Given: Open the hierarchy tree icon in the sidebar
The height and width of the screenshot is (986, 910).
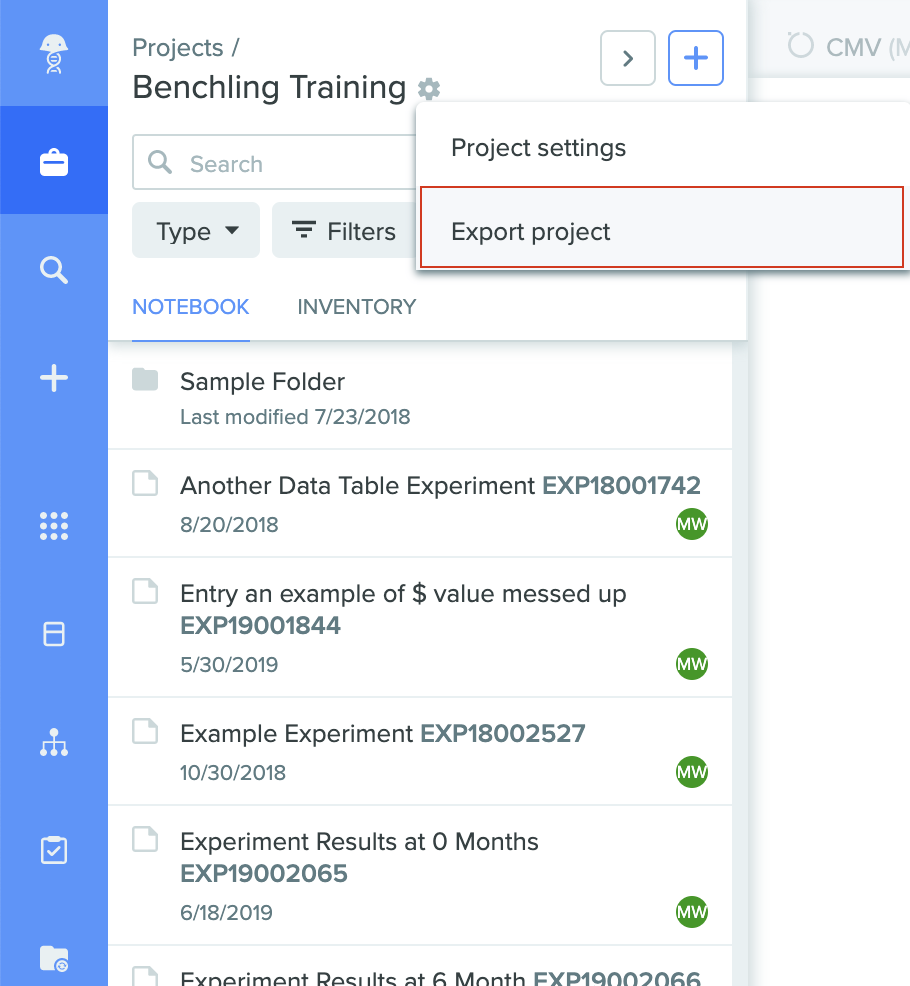Looking at the screenshot, I should (53, 742).
